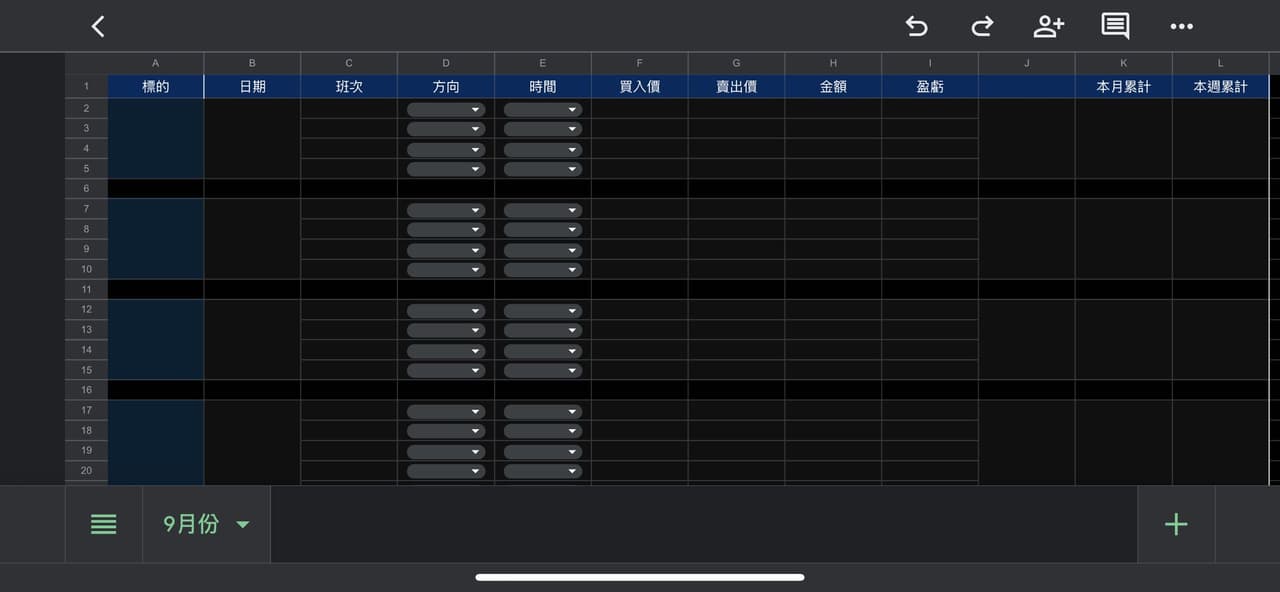Redo the last action
The image size is (1280, 592).
coord(982,27)
